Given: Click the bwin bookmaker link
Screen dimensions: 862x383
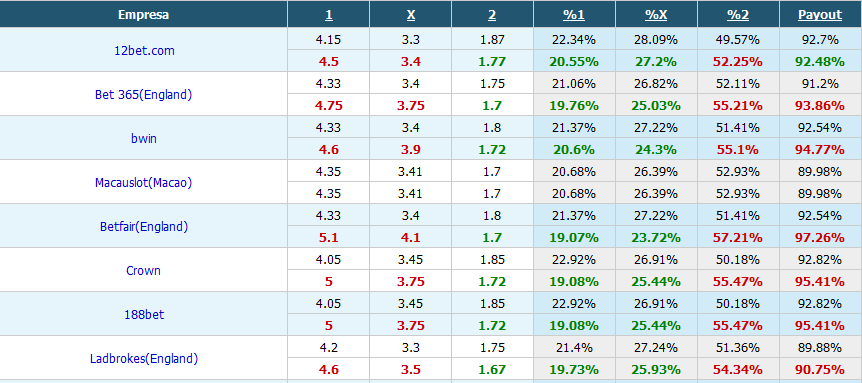Looking at the screenshot, I should (143, 138).
